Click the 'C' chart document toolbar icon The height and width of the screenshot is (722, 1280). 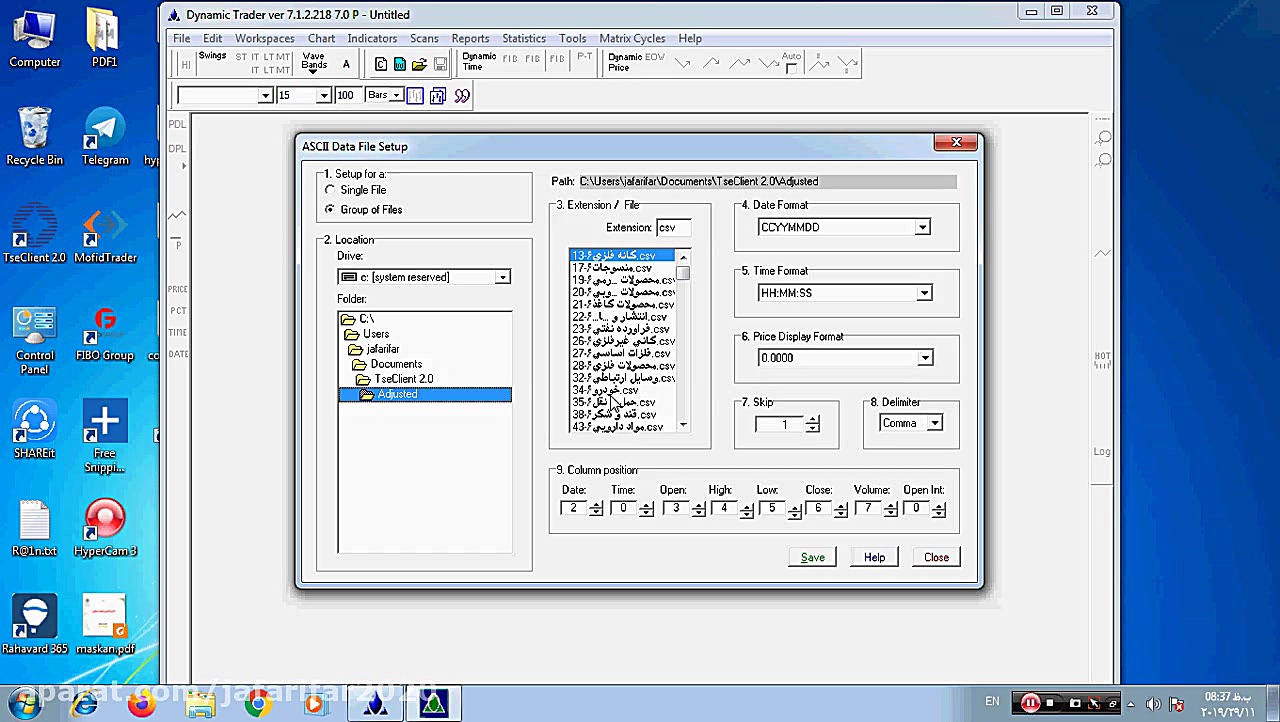tap(381, 64)
